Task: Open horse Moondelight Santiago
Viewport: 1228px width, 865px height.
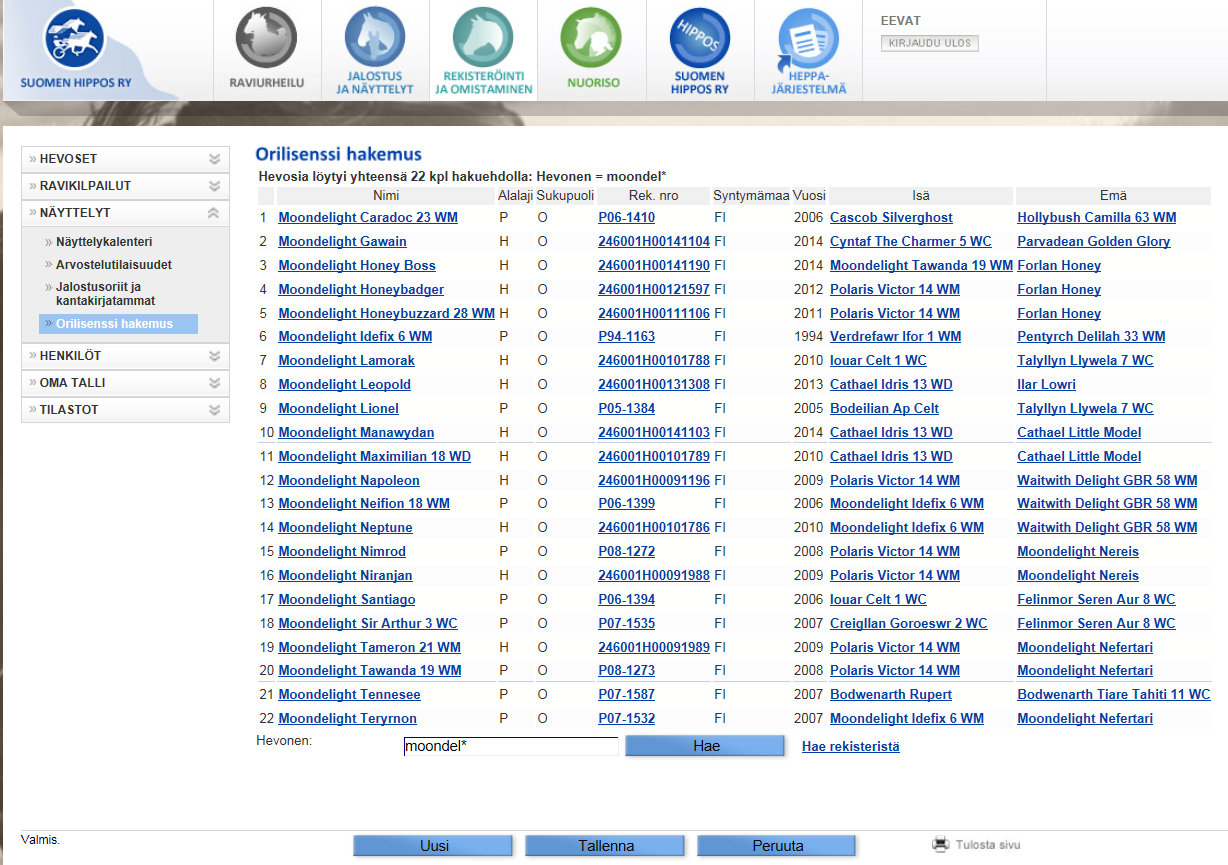Action: (x=347, y=599)
